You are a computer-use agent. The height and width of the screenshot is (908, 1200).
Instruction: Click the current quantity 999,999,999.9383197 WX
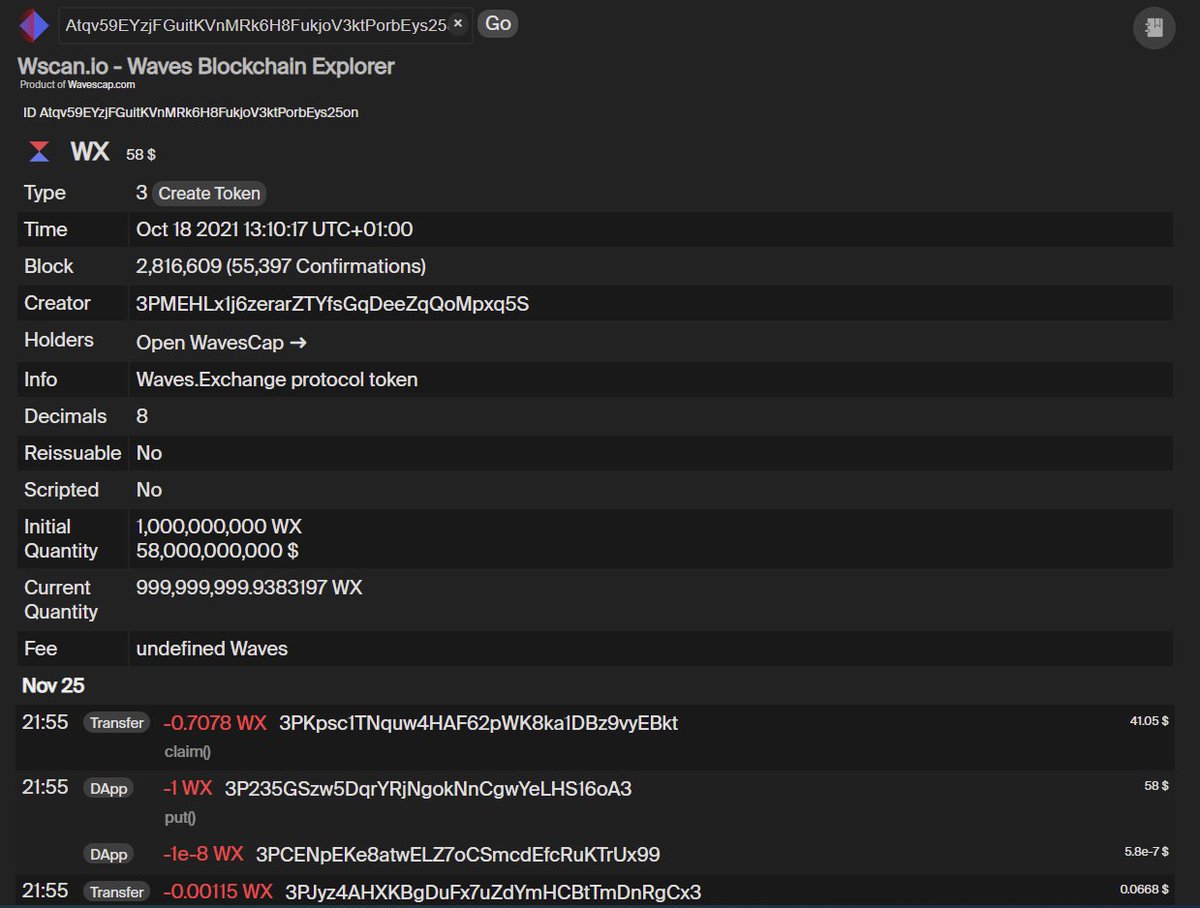(249, 588)
